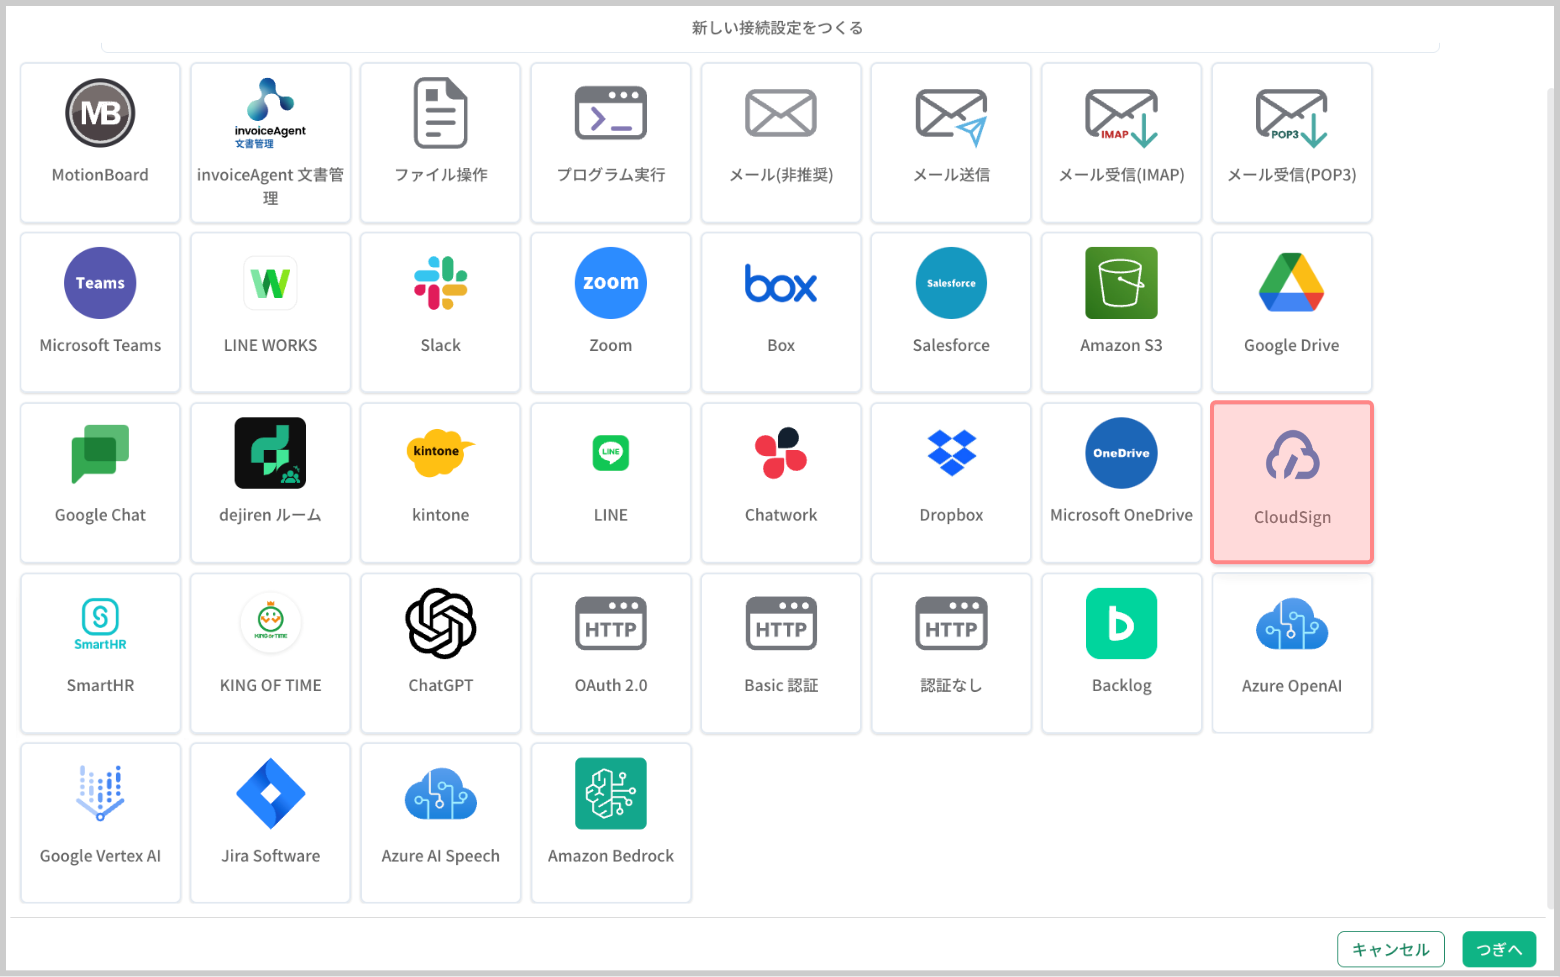Choose the kintone connector icon
The image size is (1560, 977).
(x=441, y=453)
